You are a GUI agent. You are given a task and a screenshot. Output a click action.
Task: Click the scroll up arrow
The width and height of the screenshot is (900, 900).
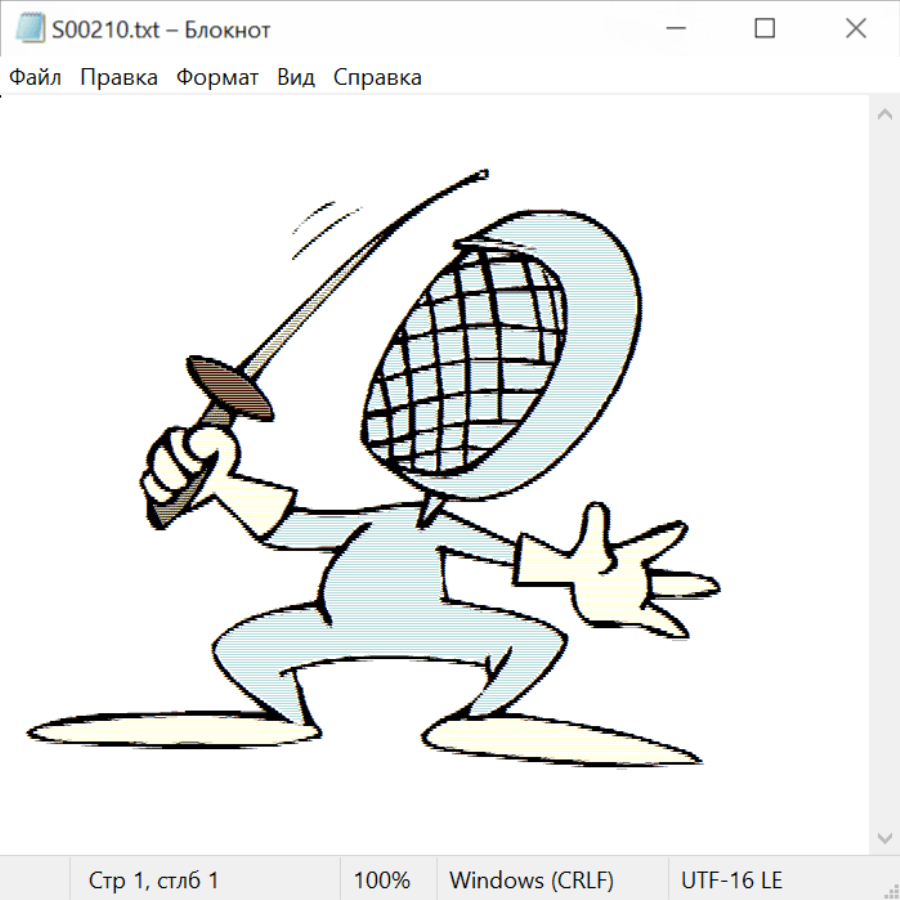click(884, 114)
